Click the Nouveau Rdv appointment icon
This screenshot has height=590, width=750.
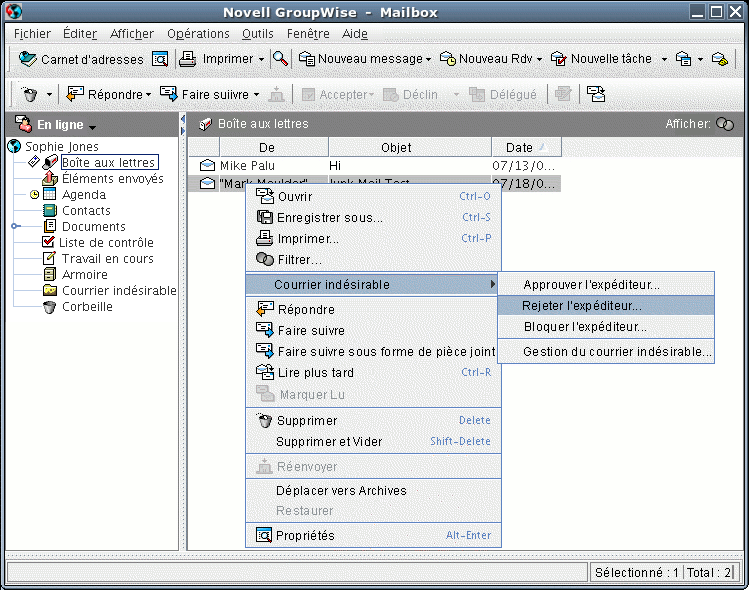point(448,59)
